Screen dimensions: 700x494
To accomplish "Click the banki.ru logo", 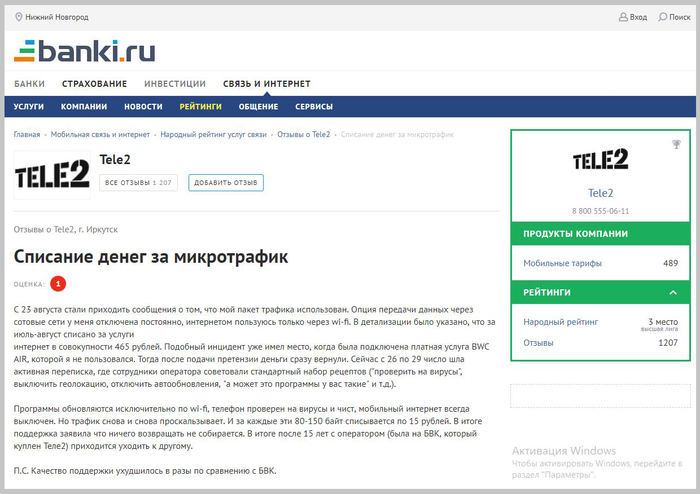I will 84,49.
